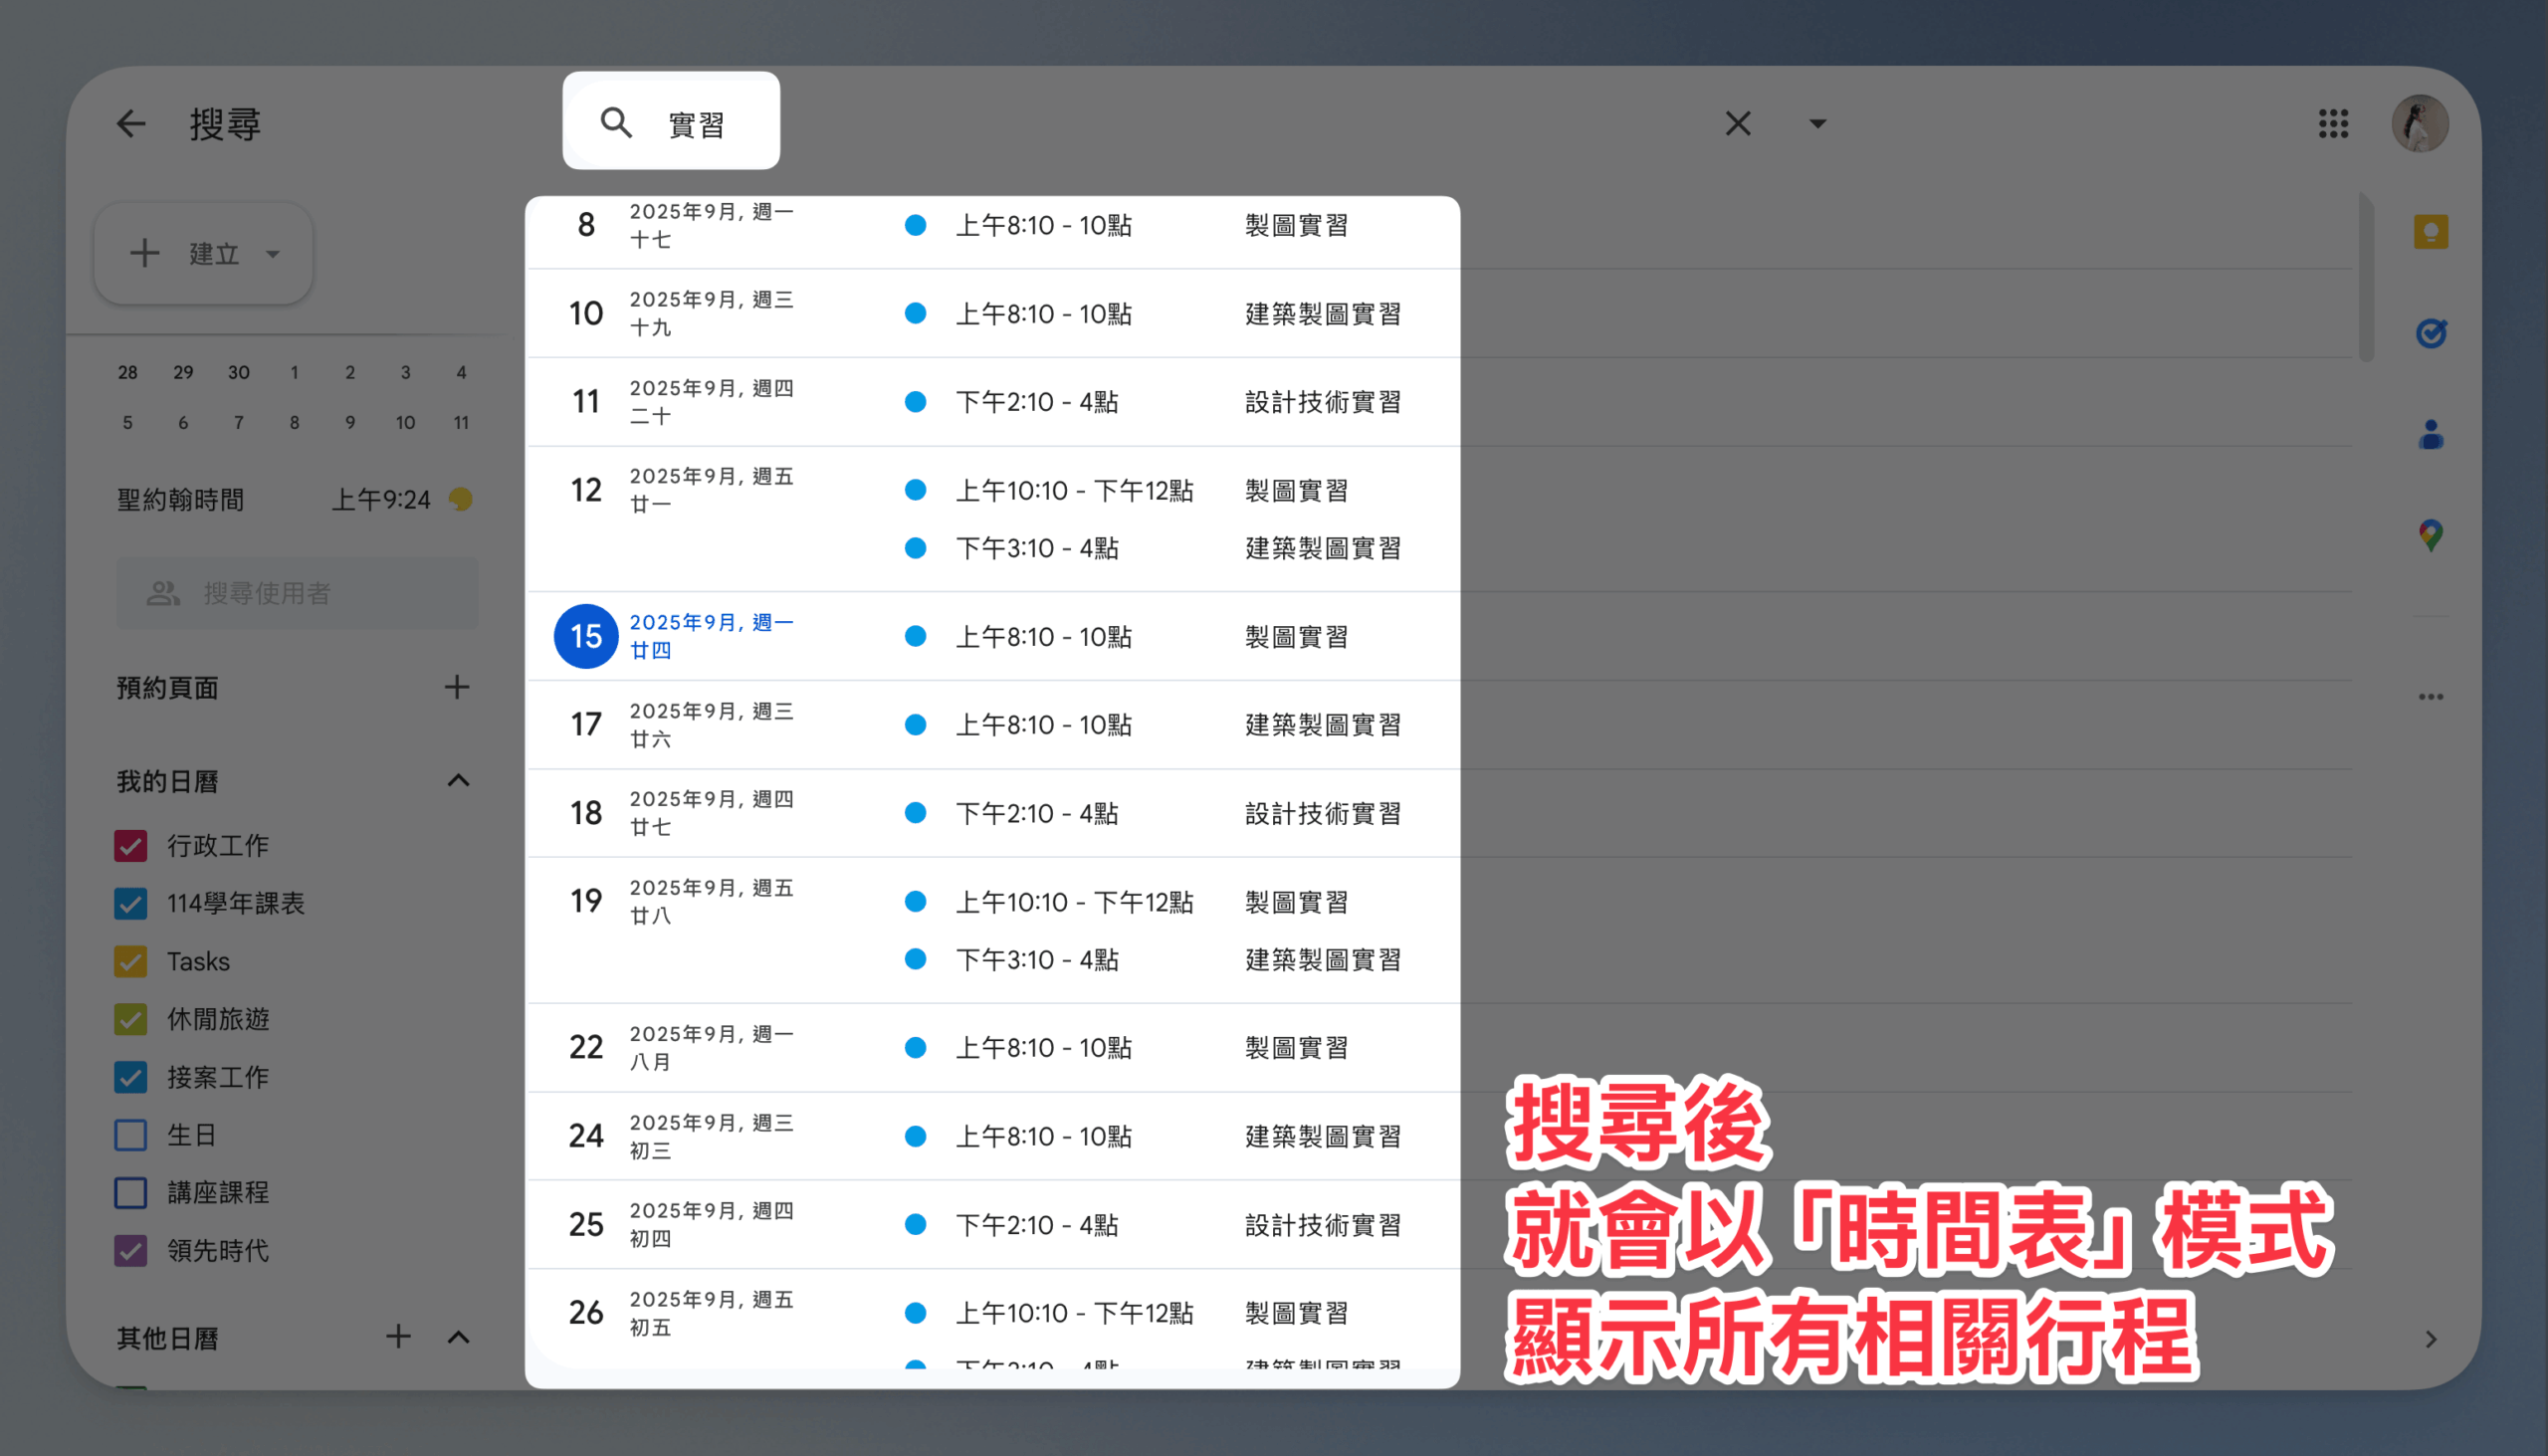This screenshot has width=2548, height=1456.
Task: Open the Google apps grid
Action: coord(2333,124)
